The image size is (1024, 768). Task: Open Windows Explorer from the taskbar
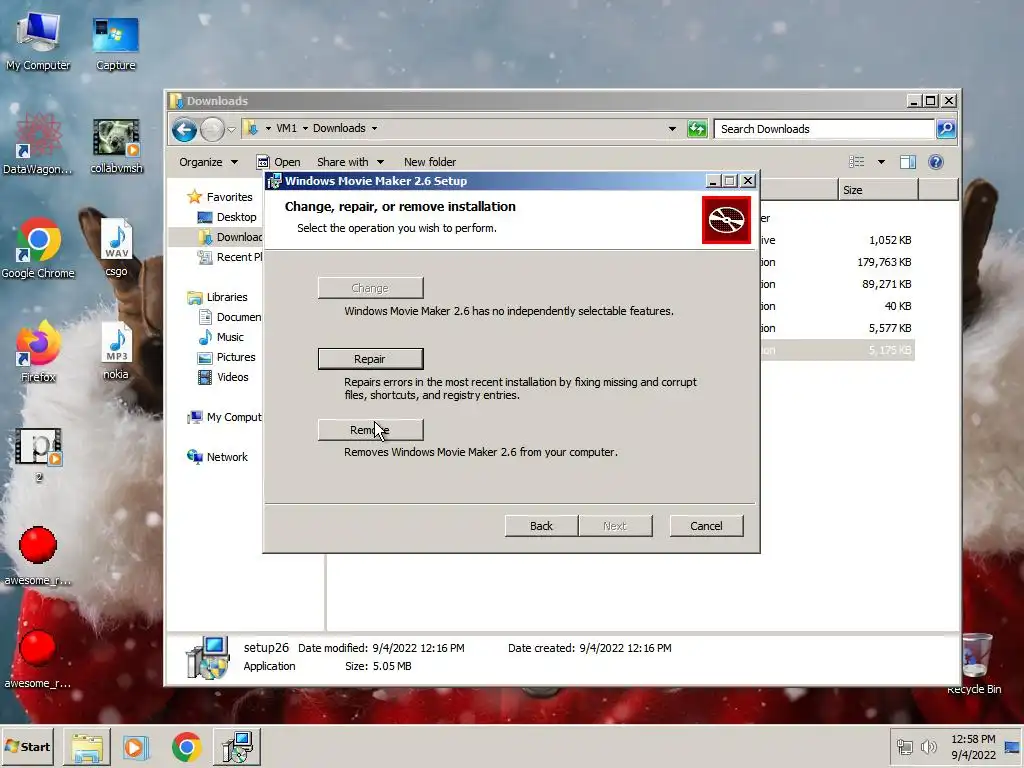[87, 747]
